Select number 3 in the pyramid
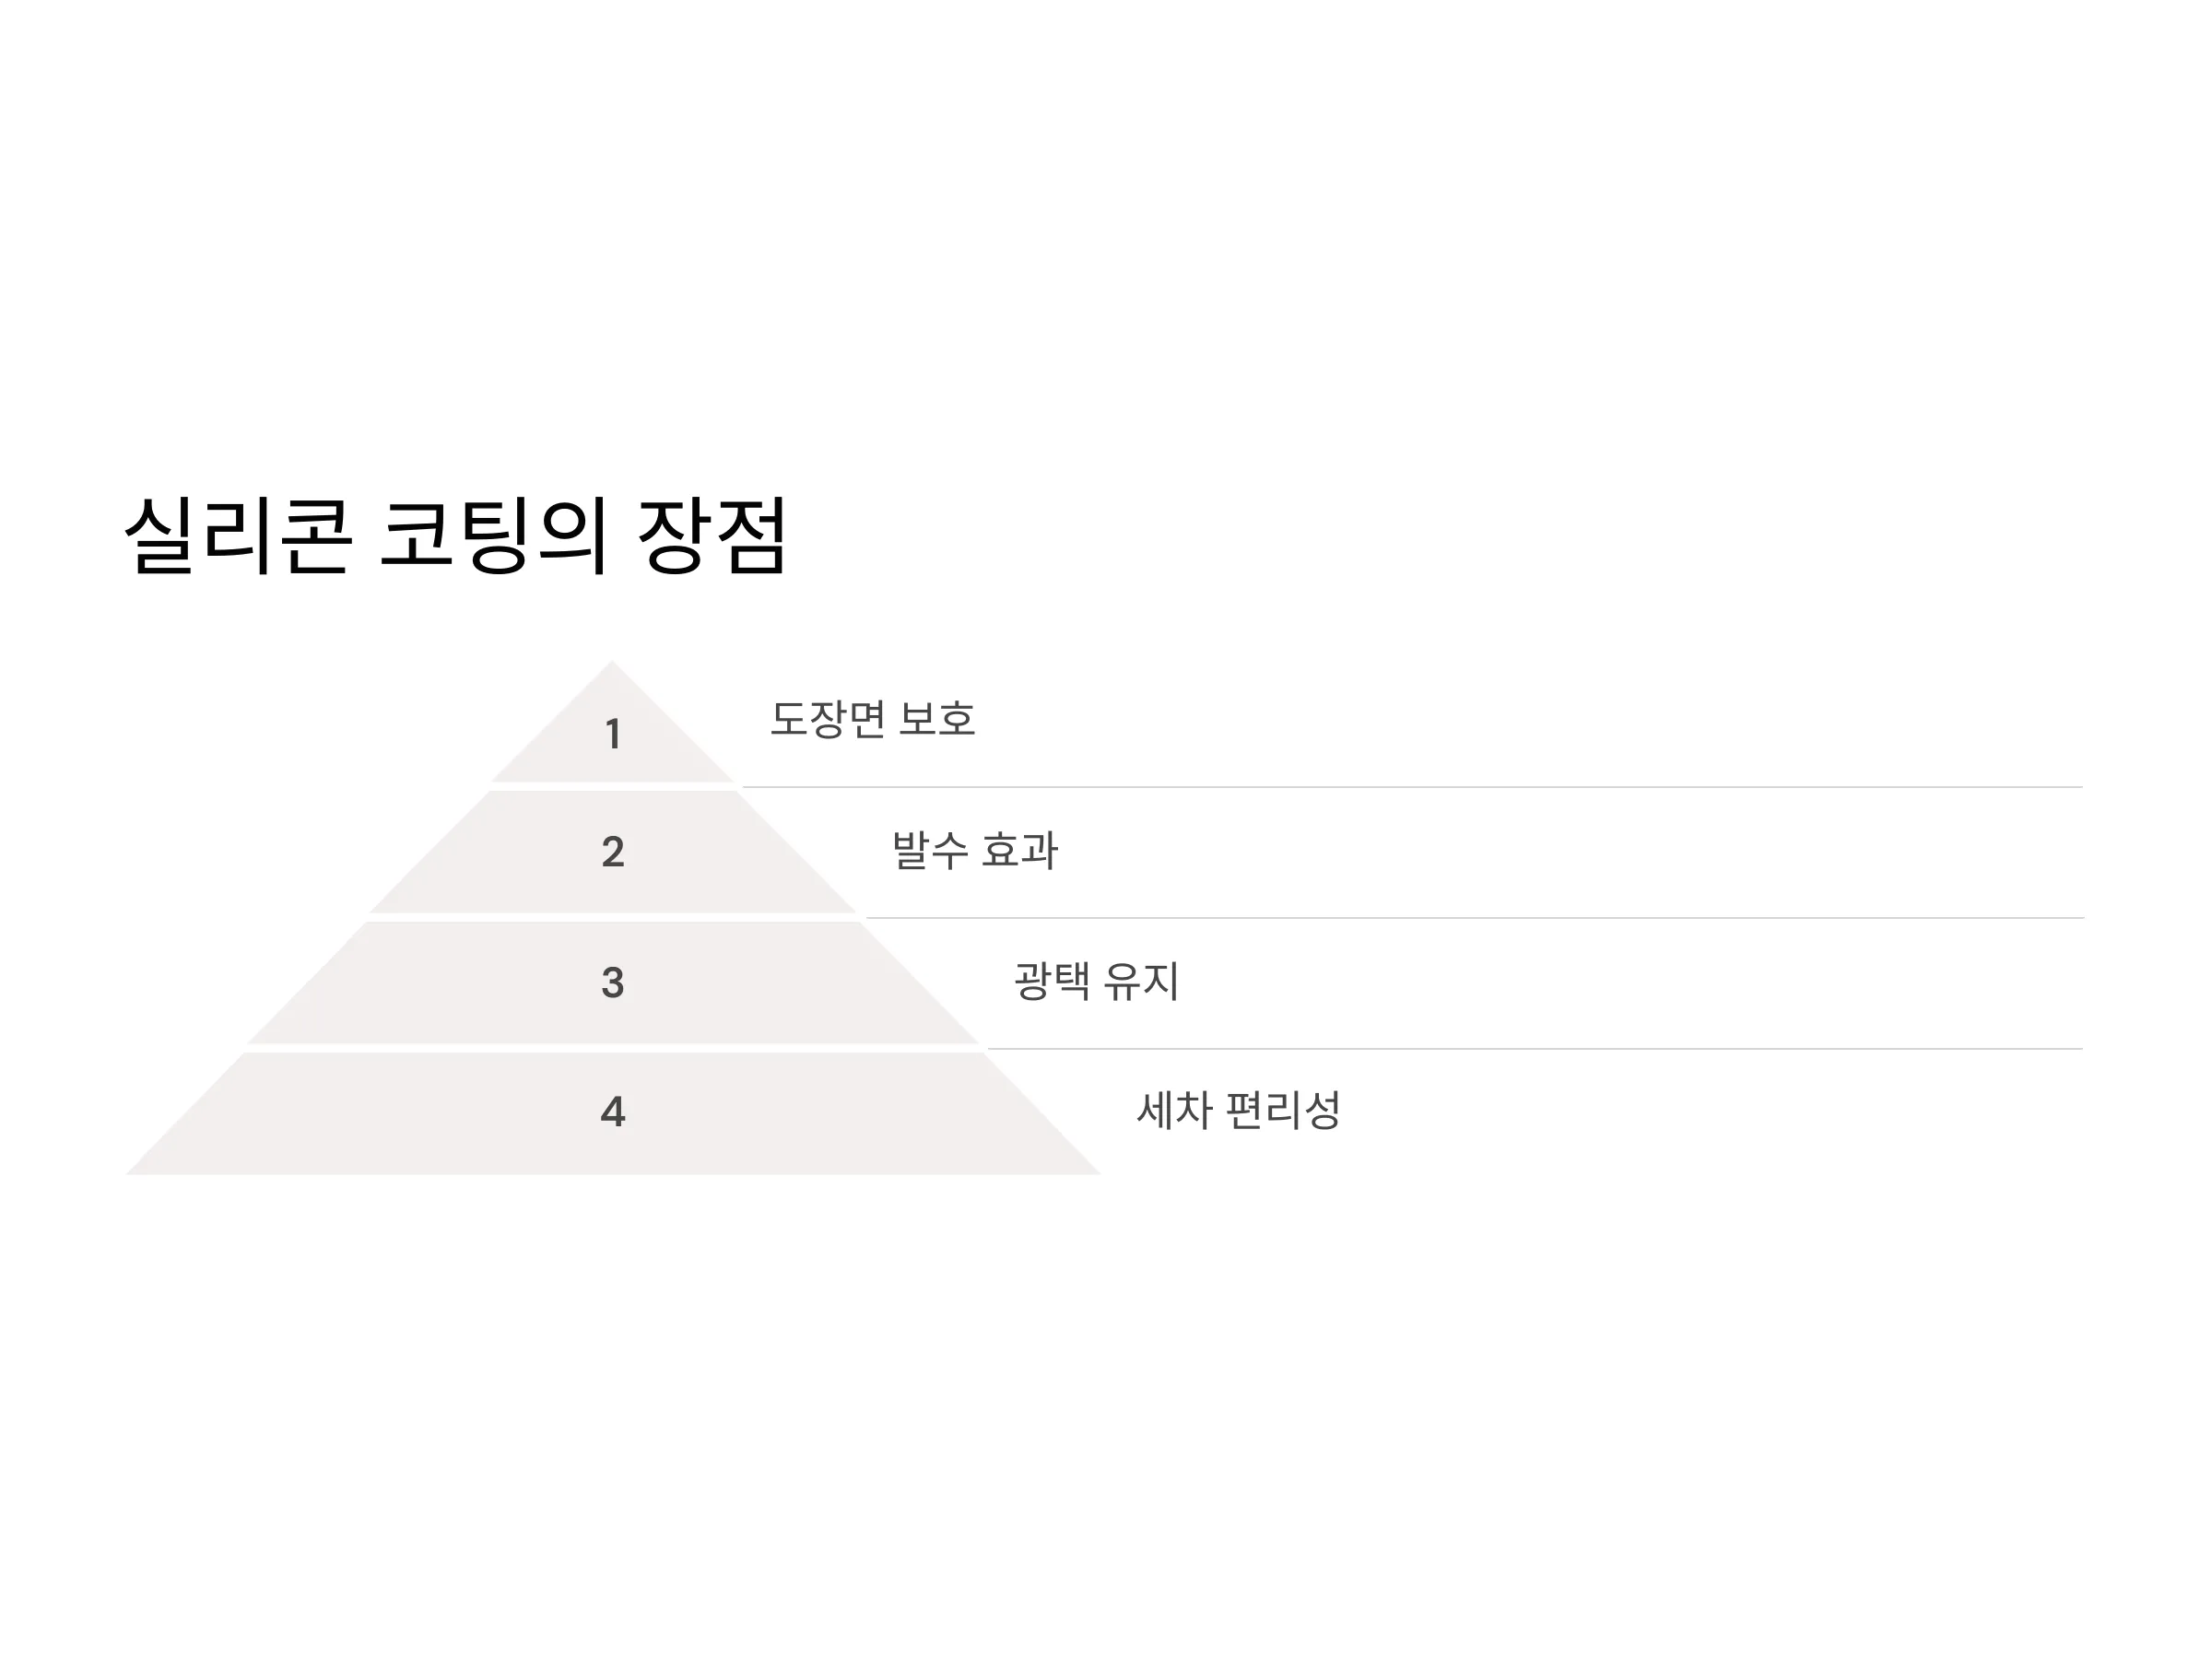The height and width of the screenshot is (1659, 2212). point(613,982)
